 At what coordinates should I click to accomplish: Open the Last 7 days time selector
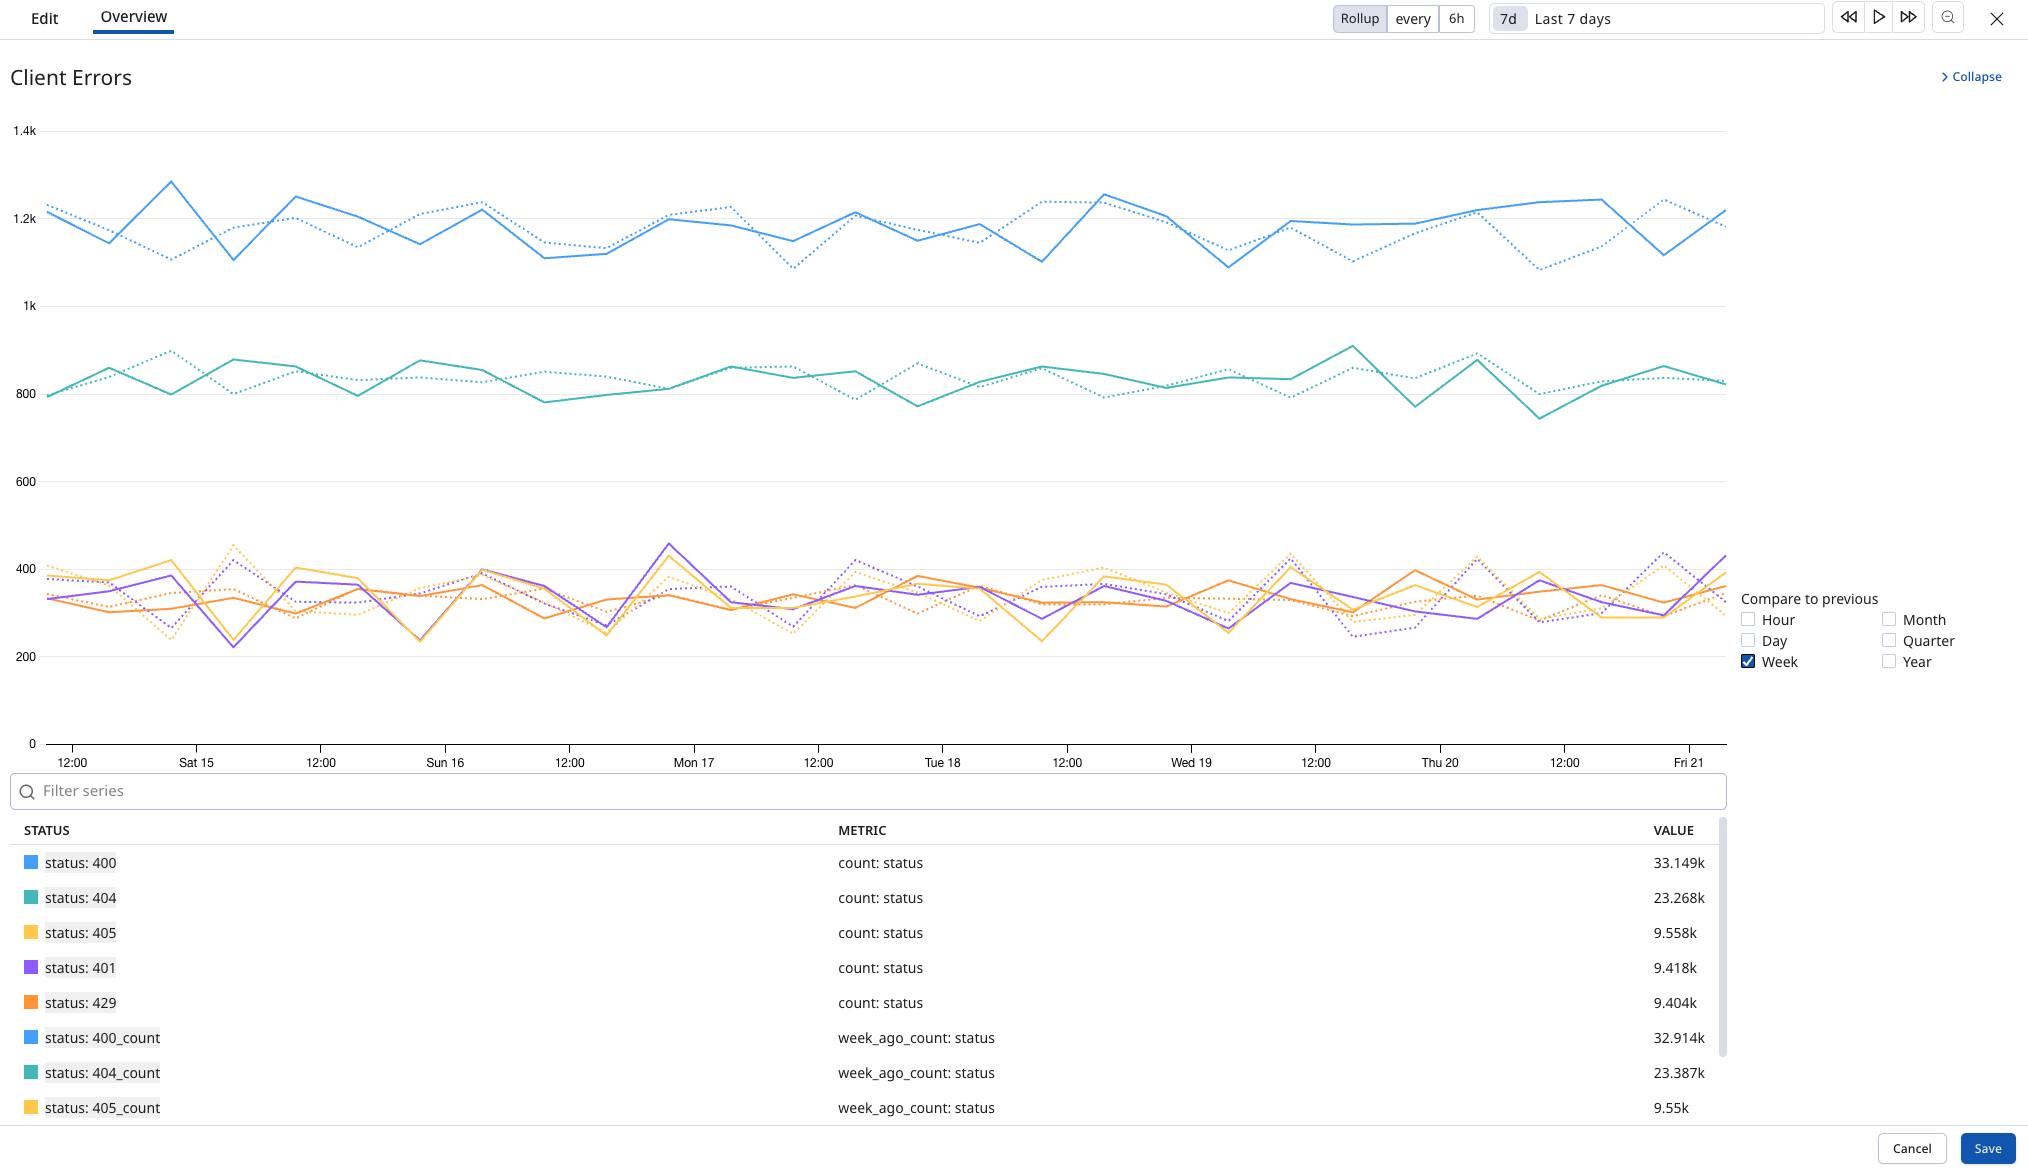tap(1657, 19)
